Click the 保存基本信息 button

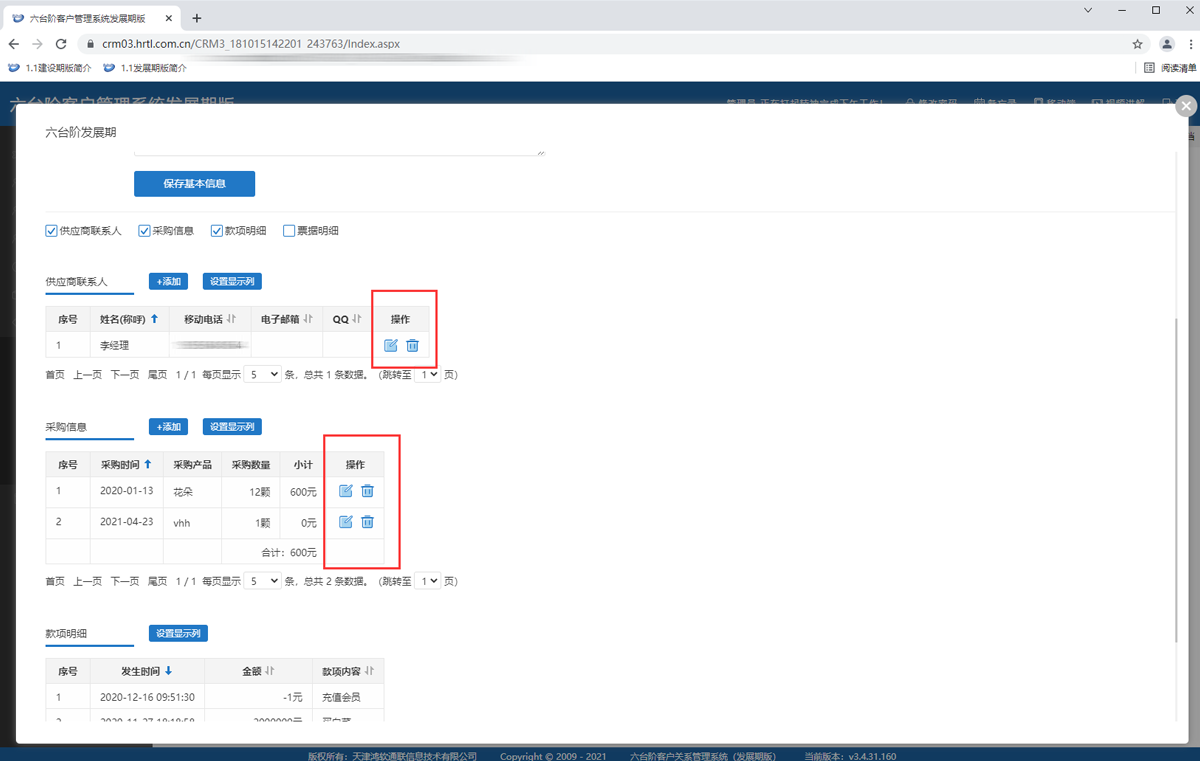(x=194, y=184)
